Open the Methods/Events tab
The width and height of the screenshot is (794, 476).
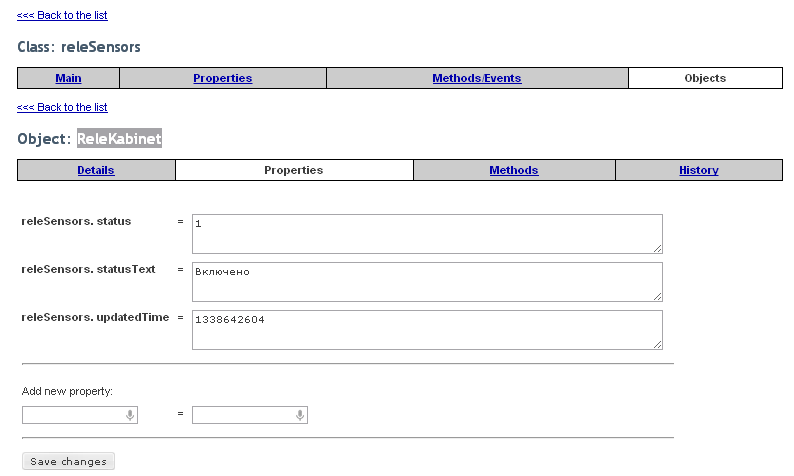477,78
